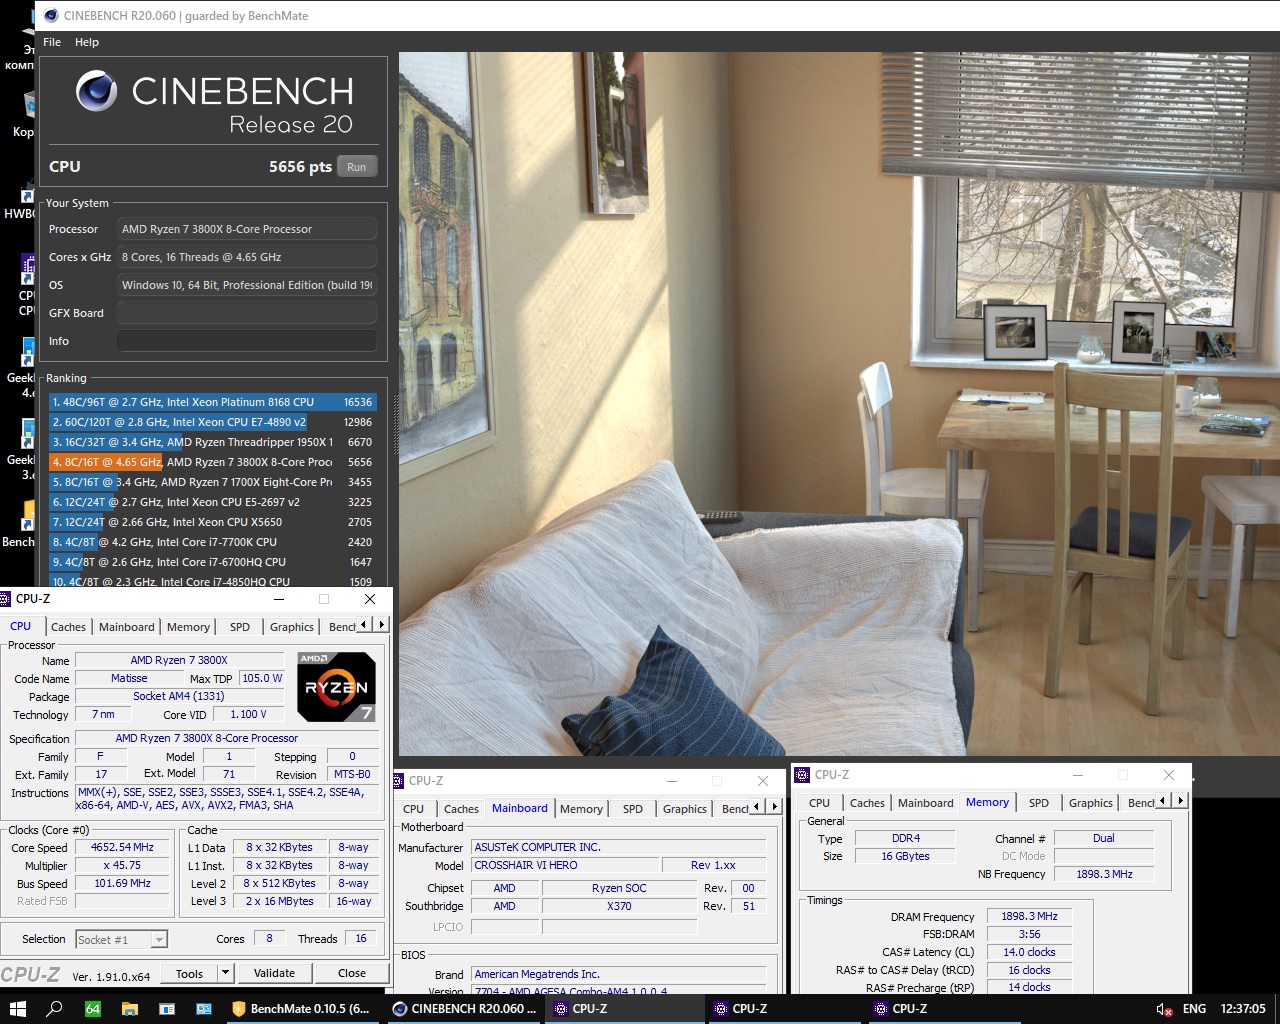
Task: Click the taskbar clock showing 12:37:05
Action: click(1243, 1008)
